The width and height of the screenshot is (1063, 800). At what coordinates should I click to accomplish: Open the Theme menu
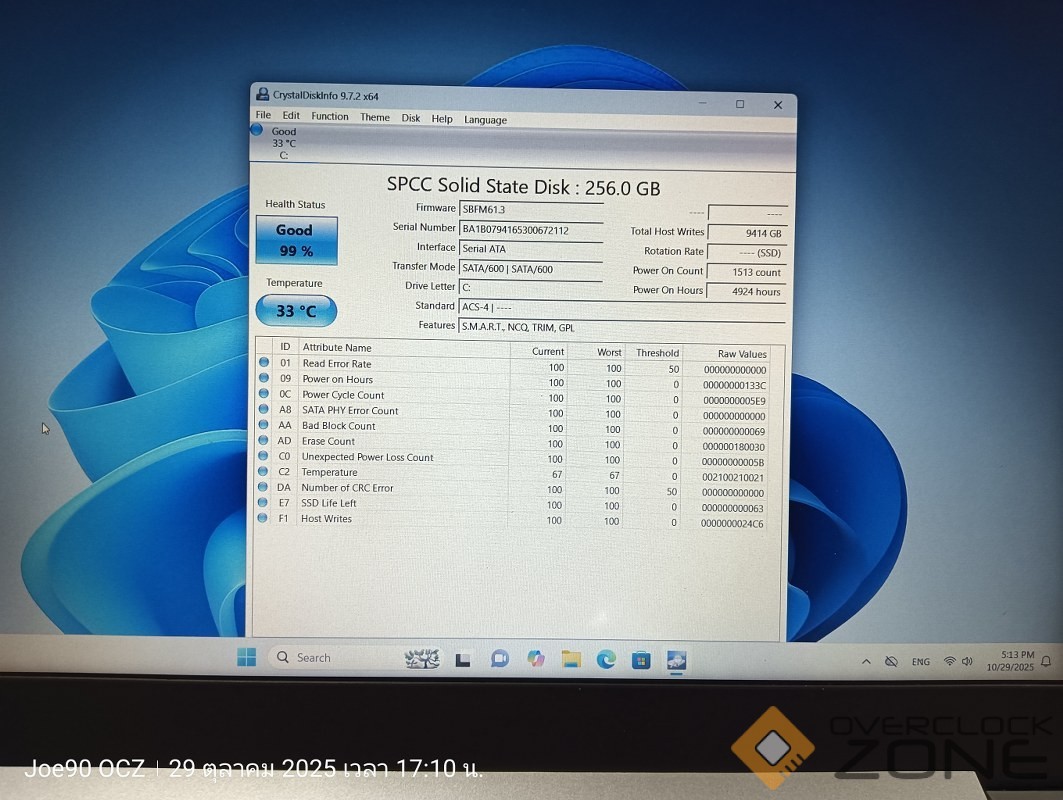375,118
